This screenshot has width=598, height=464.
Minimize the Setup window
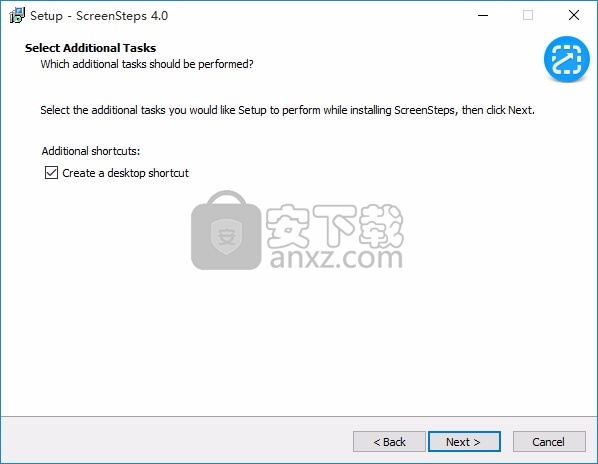pyautogui.click(x=483, y=15)
